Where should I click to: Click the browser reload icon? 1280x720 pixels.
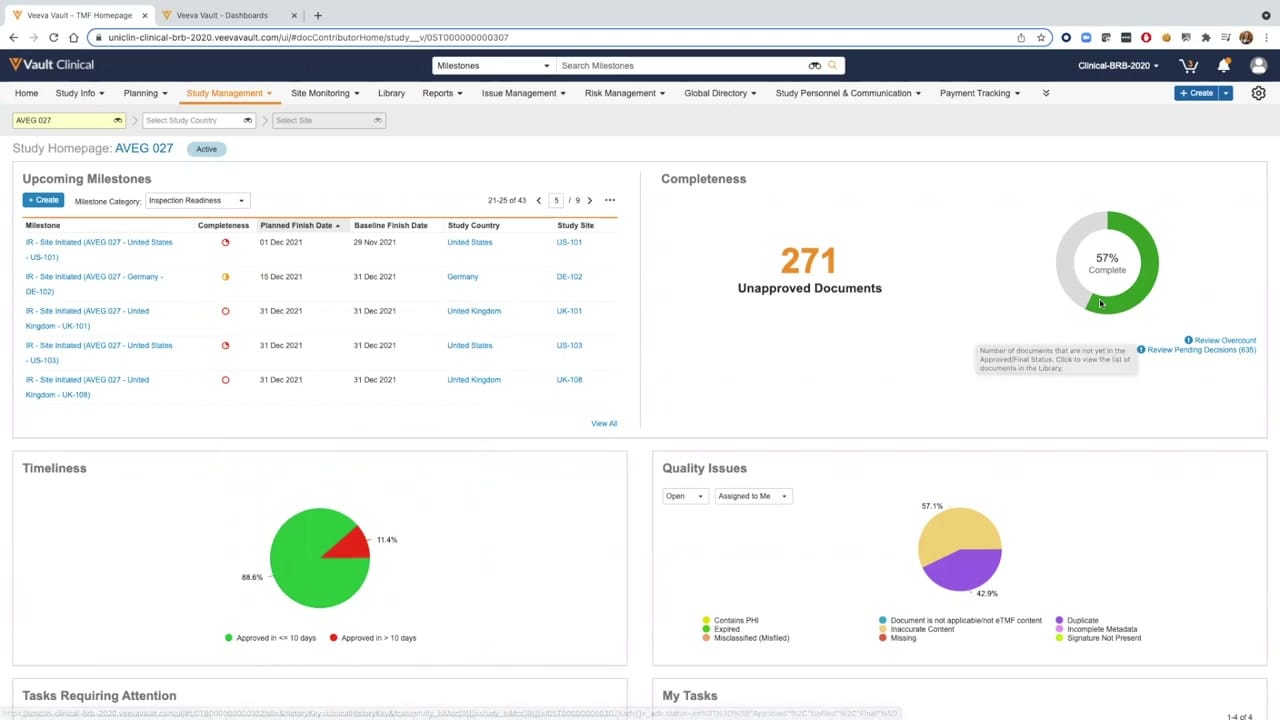tap(53, 37)
